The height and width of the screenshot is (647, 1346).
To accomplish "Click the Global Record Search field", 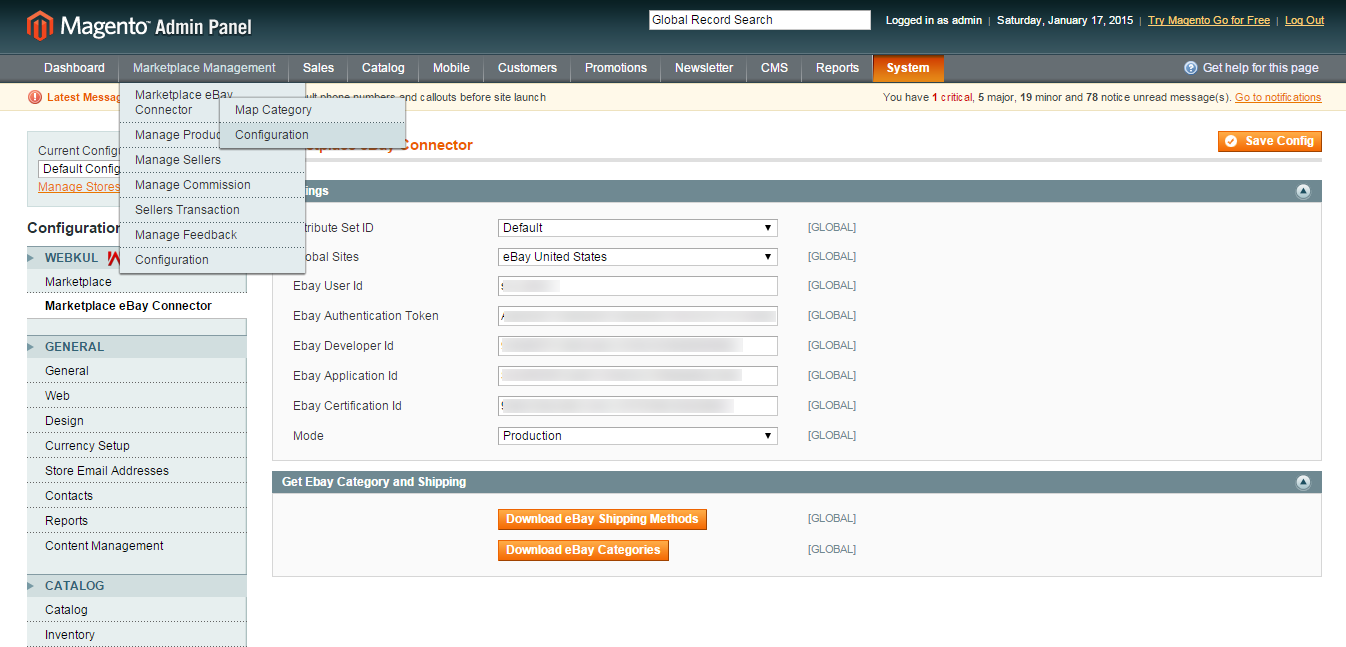I will coord(759,19).
